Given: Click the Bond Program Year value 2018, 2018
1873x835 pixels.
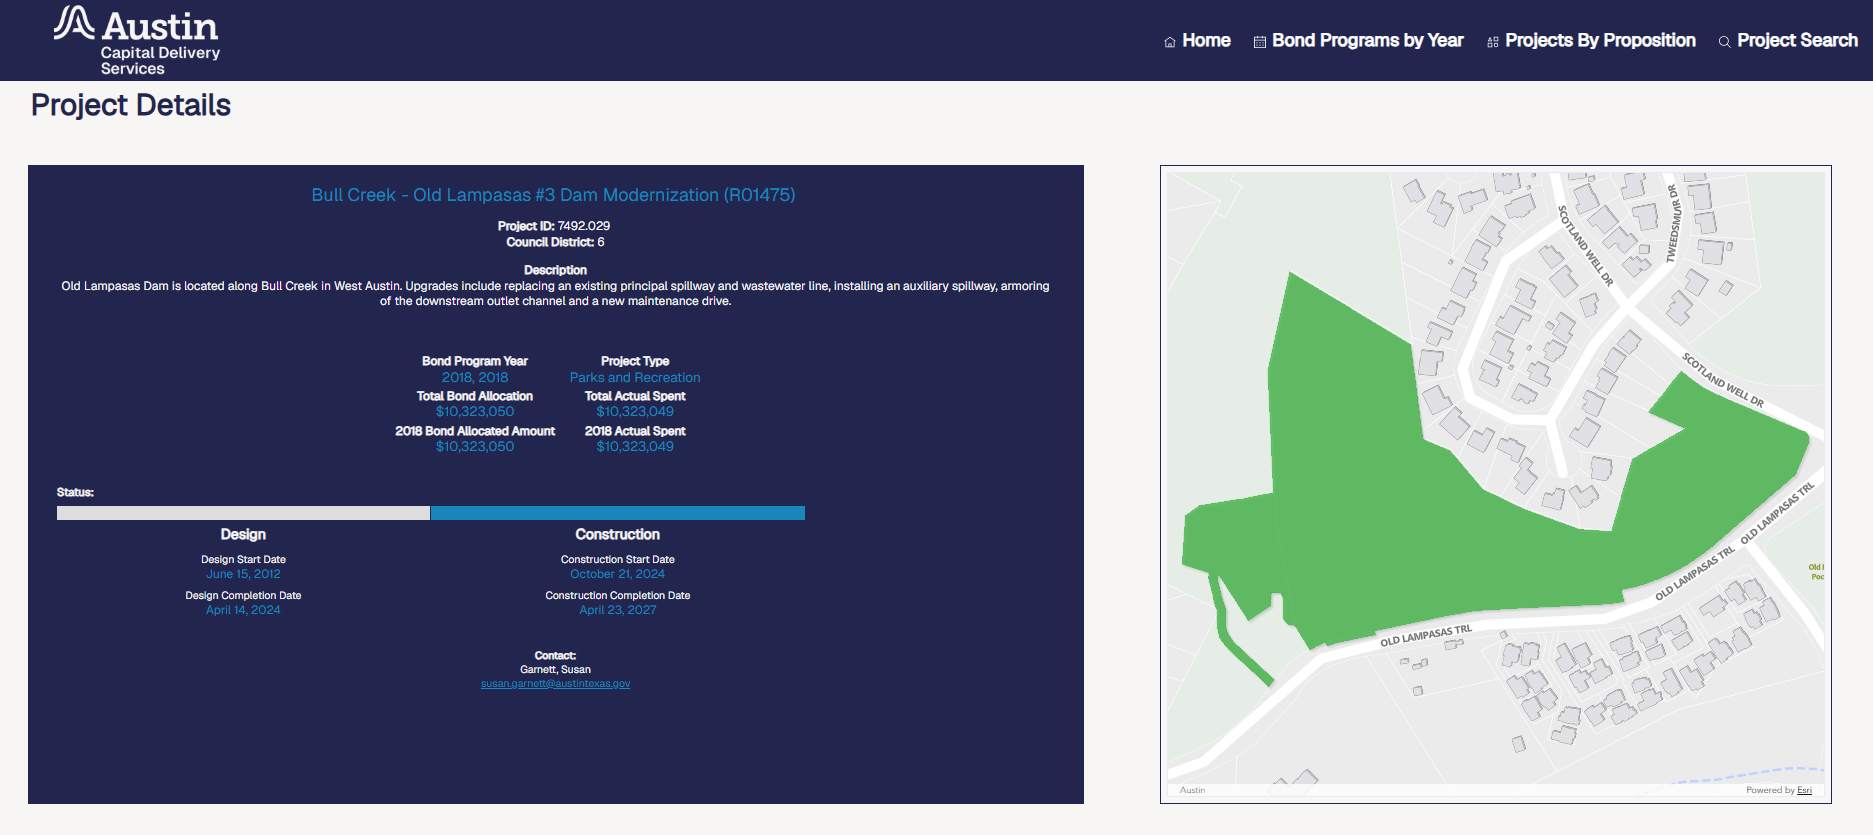Looking at the screenshot, I should 475,377.
